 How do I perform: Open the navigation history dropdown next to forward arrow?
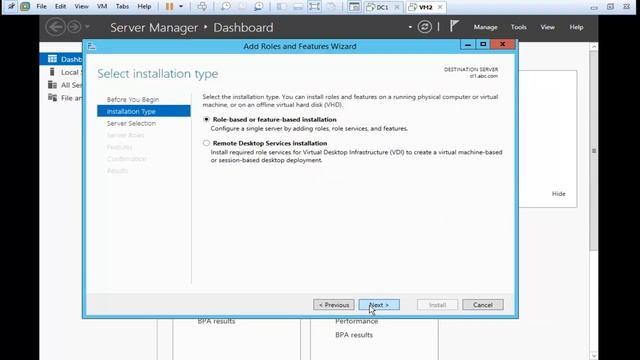pyautogui.click(x=87, y=27)
